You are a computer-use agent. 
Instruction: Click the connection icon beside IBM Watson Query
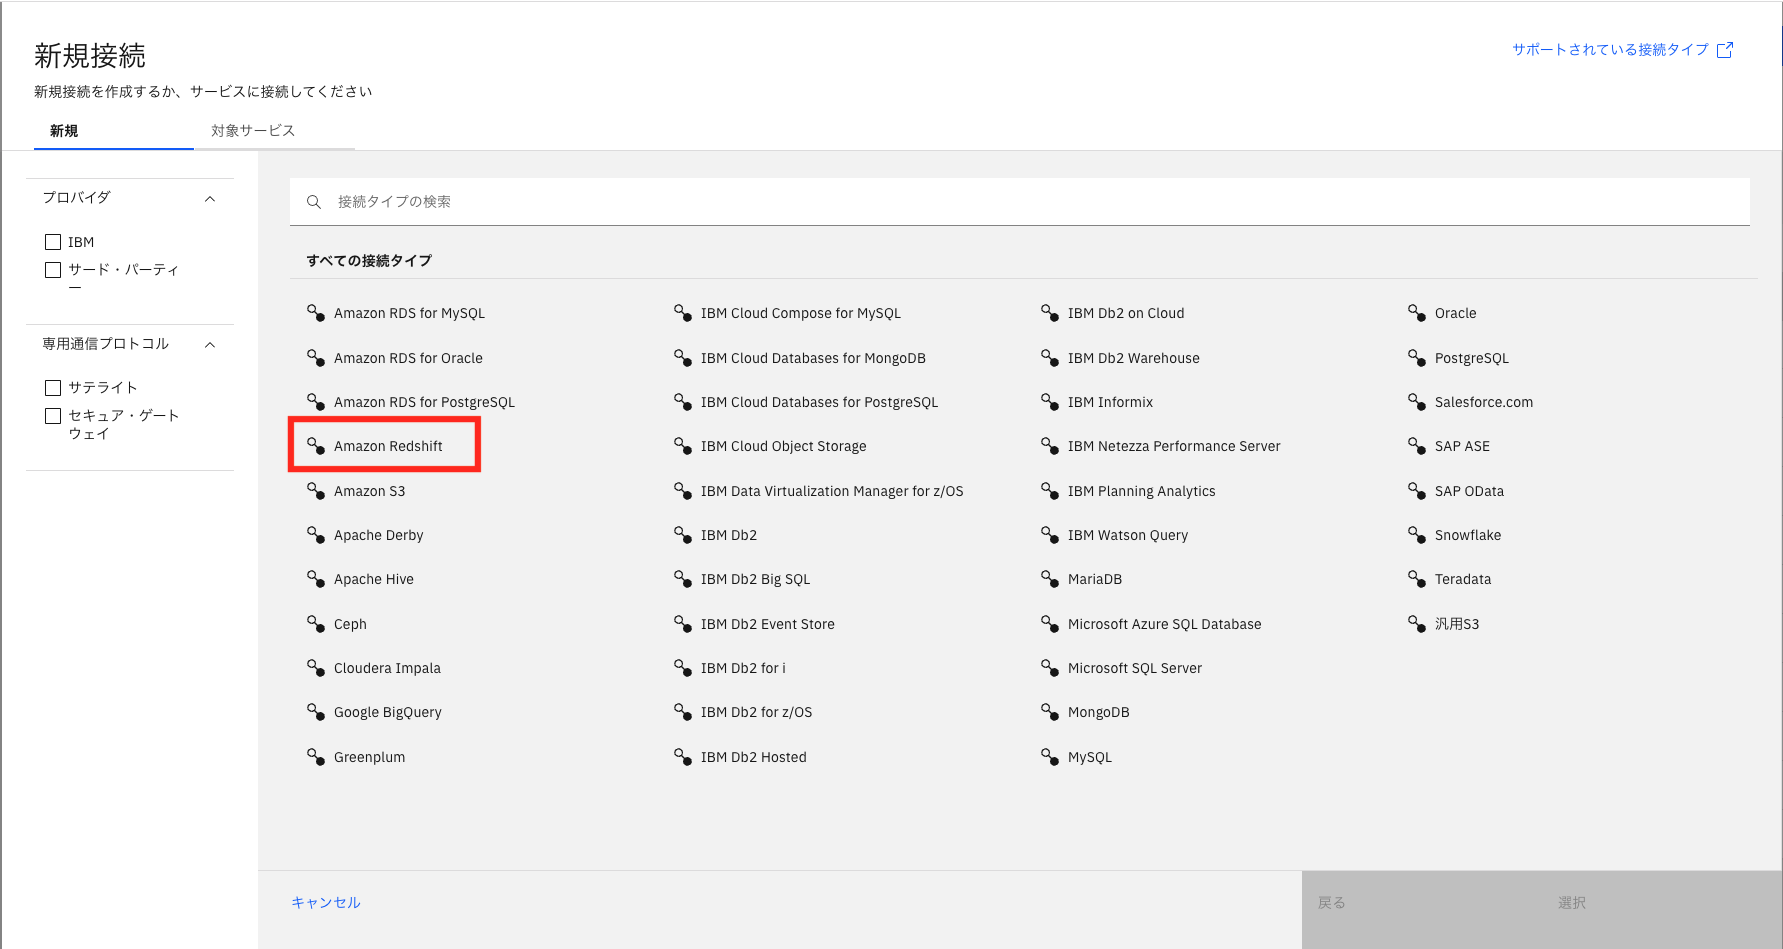[1050, 535]
